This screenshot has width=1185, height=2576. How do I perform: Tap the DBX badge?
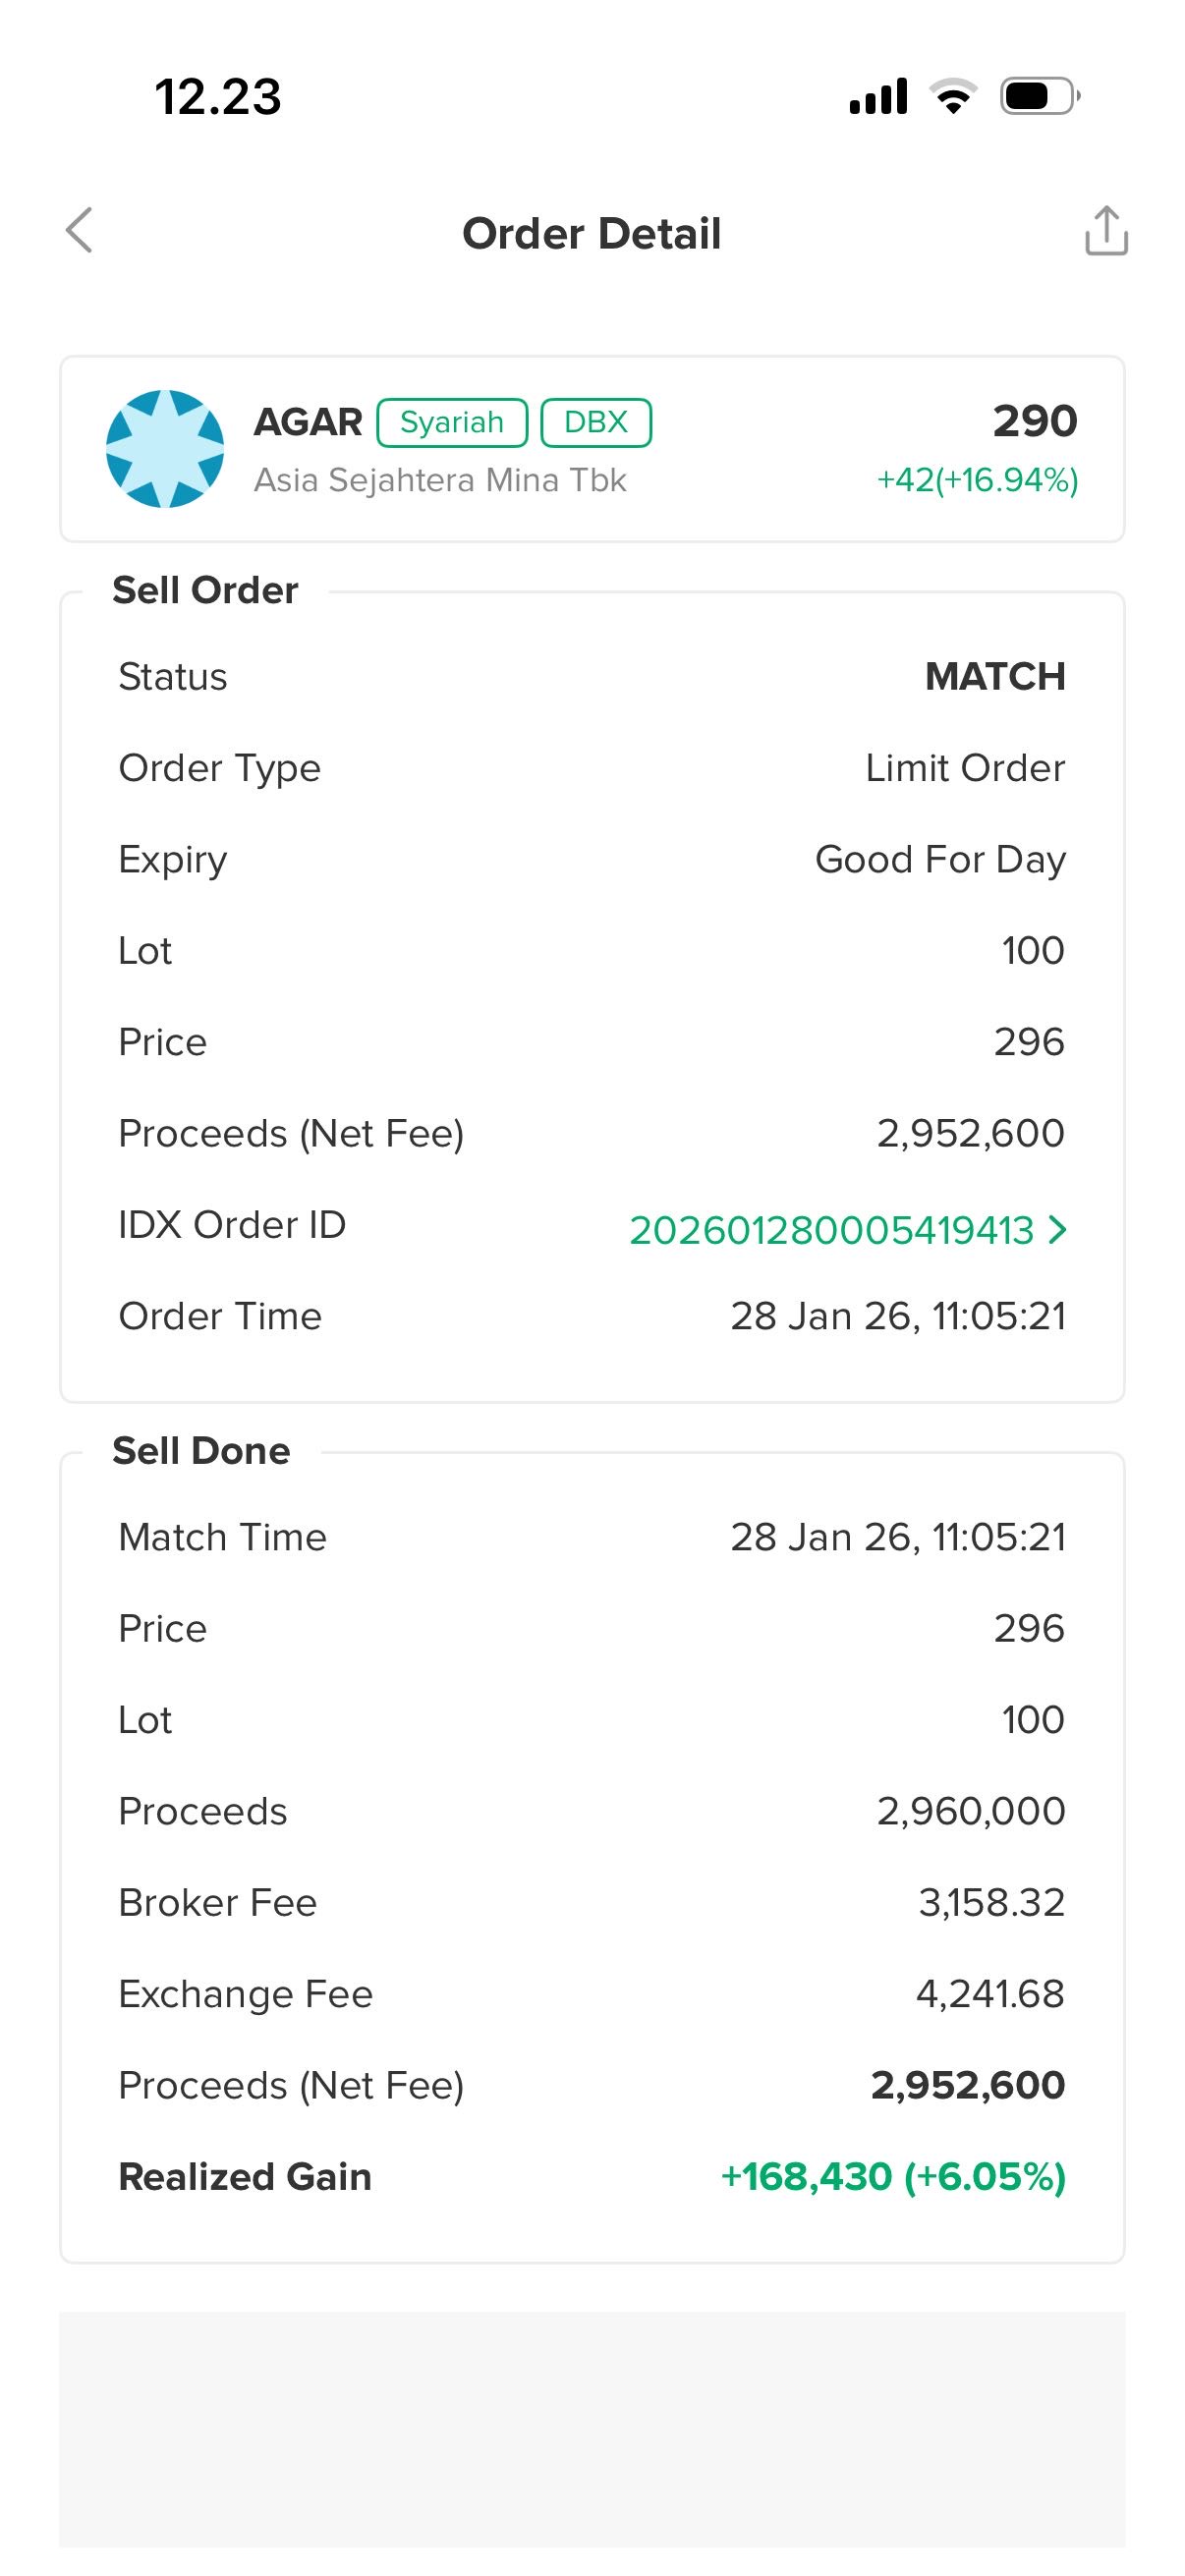(x=596, y=422)
